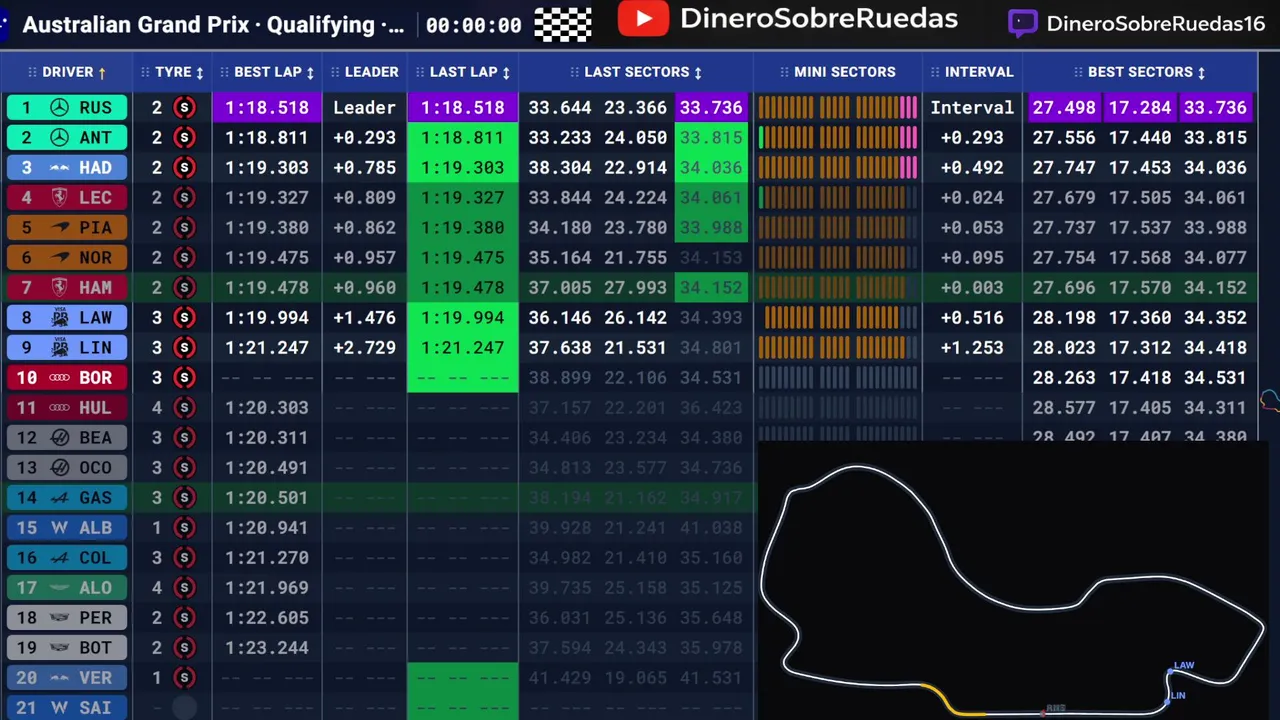Click the chequered flag session icon
This screenshot has height=720, width=1280.
[562, 24]
